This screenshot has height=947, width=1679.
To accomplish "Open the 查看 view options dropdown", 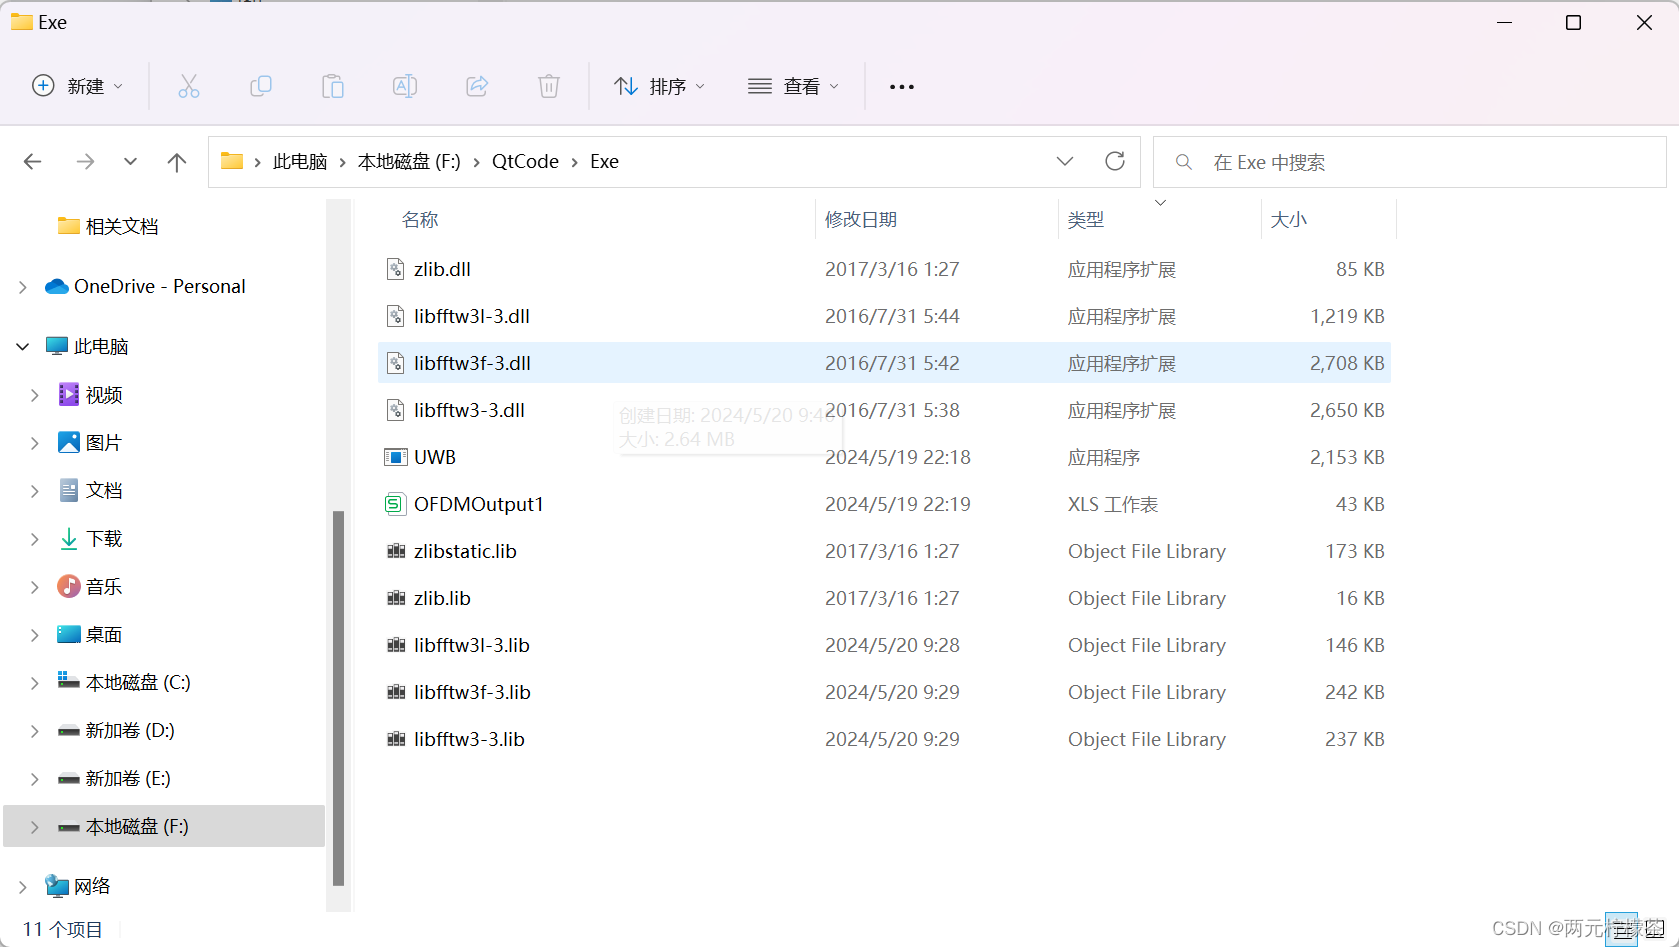I will [793, 86].
